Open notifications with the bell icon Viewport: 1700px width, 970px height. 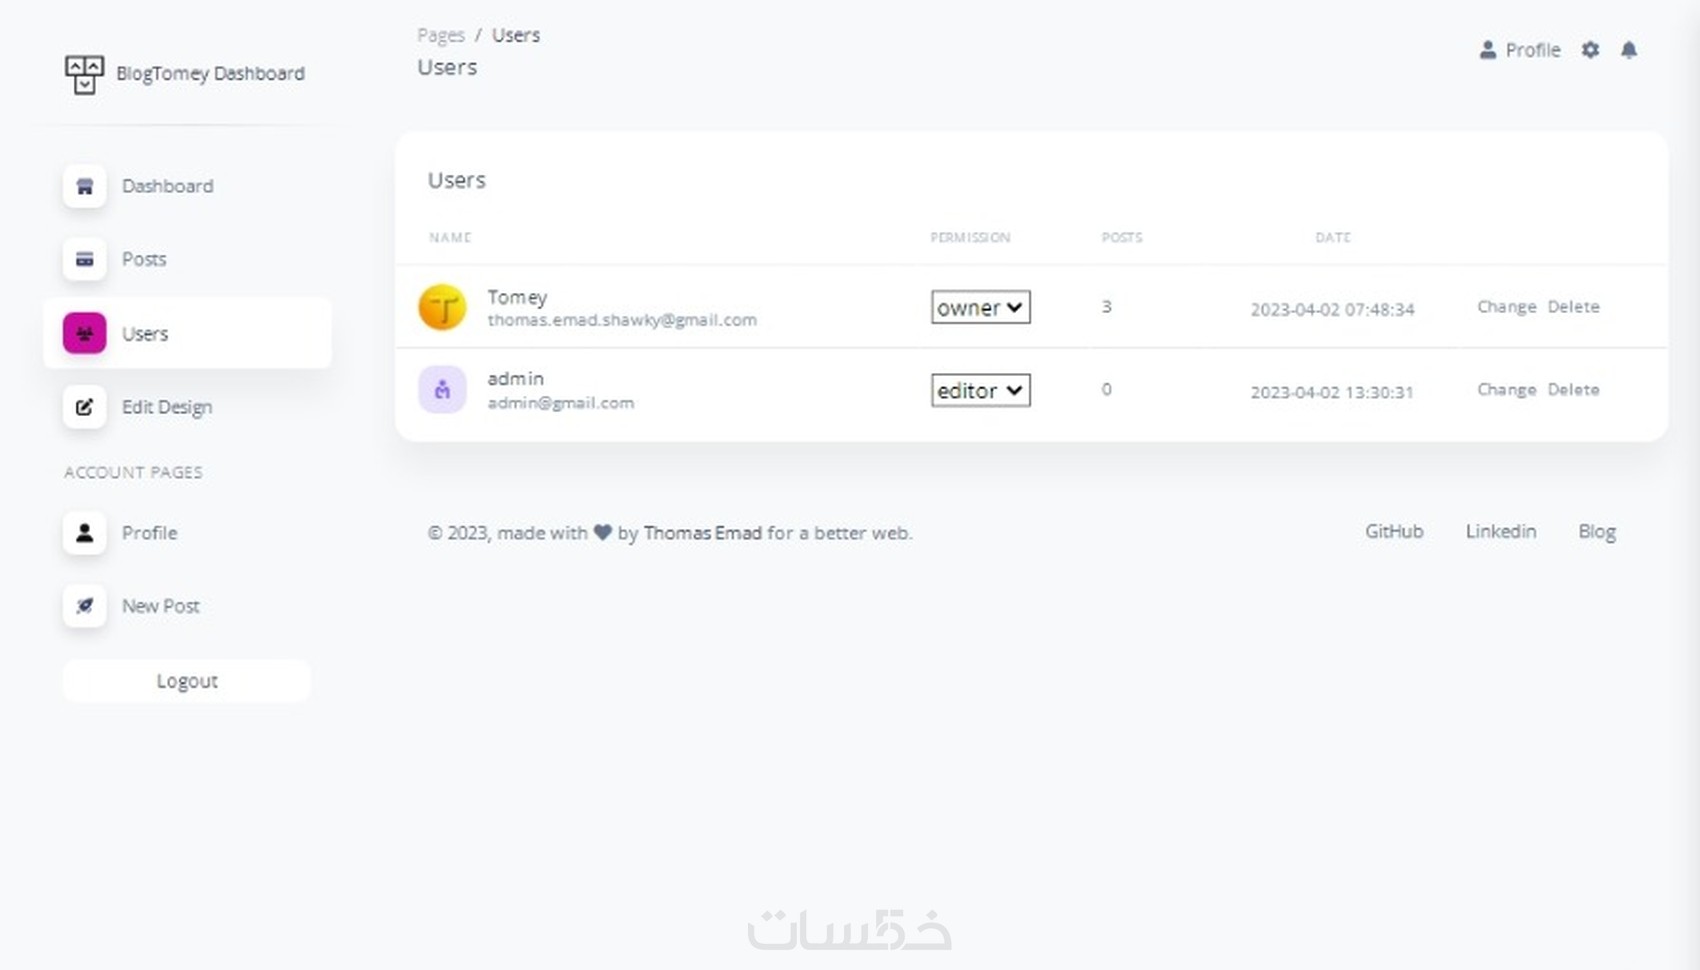[x=1629, y=50]
